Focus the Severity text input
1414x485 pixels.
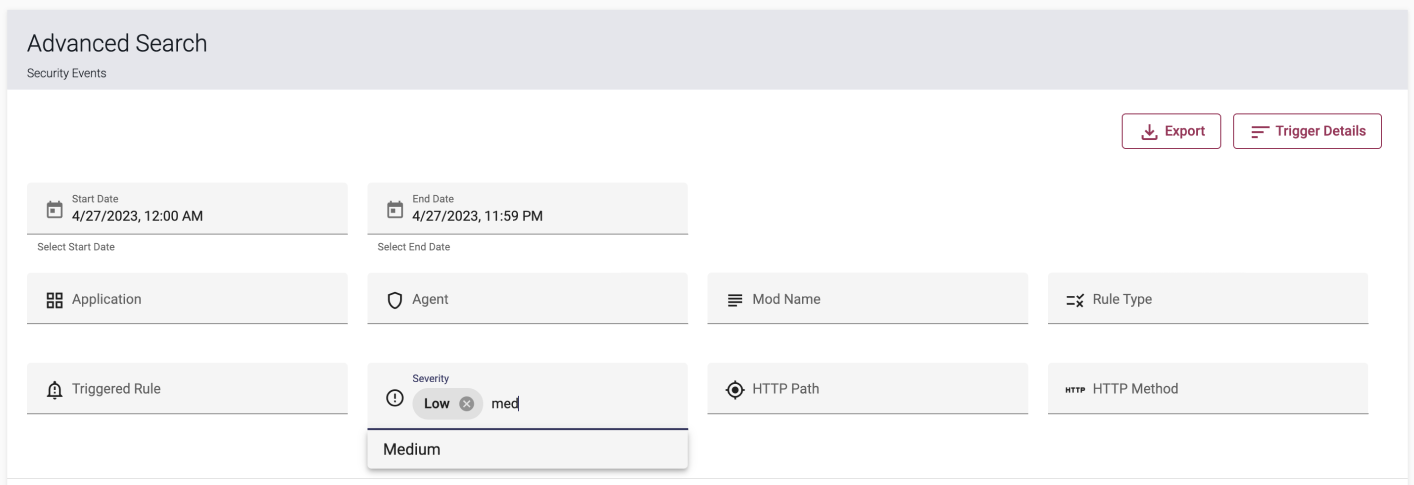point(582,404)
